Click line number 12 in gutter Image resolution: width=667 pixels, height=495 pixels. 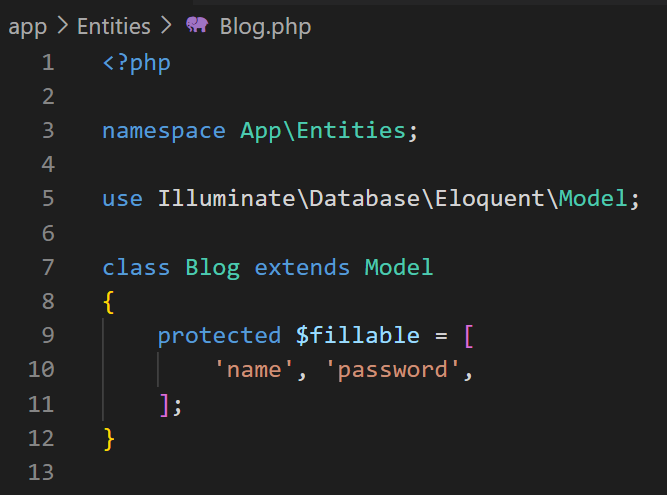41,438
